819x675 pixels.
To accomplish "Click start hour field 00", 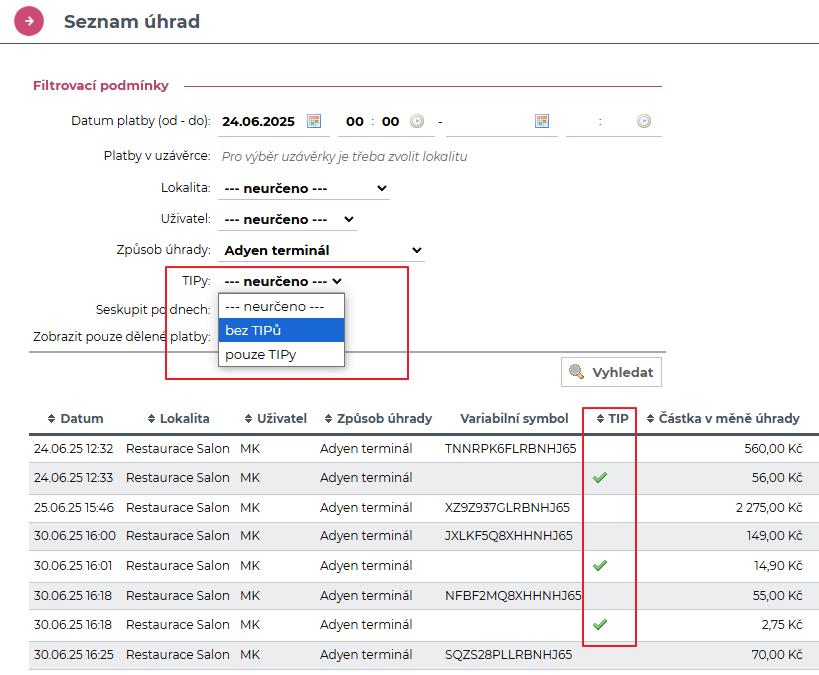I will click(x=355, y=122).
